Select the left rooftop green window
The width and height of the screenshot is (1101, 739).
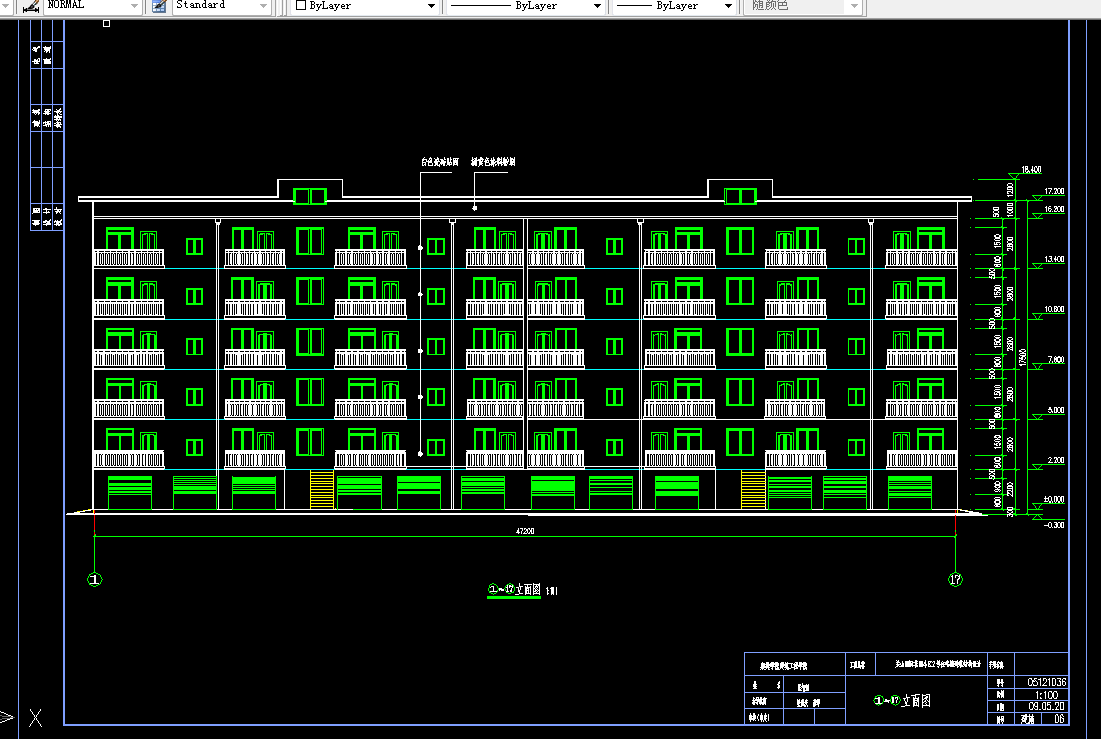(x=310, y=196)
